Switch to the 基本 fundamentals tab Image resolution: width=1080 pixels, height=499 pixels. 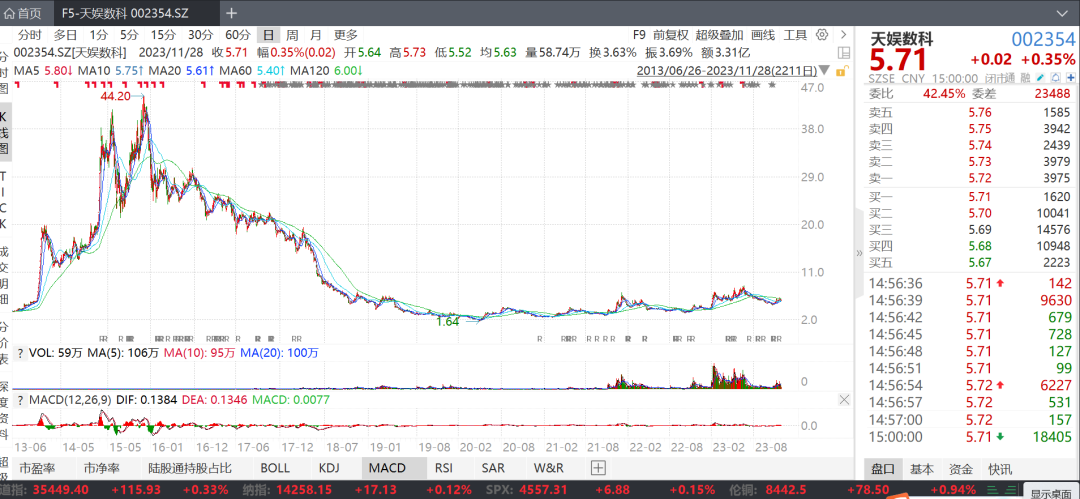pos(922,469)
